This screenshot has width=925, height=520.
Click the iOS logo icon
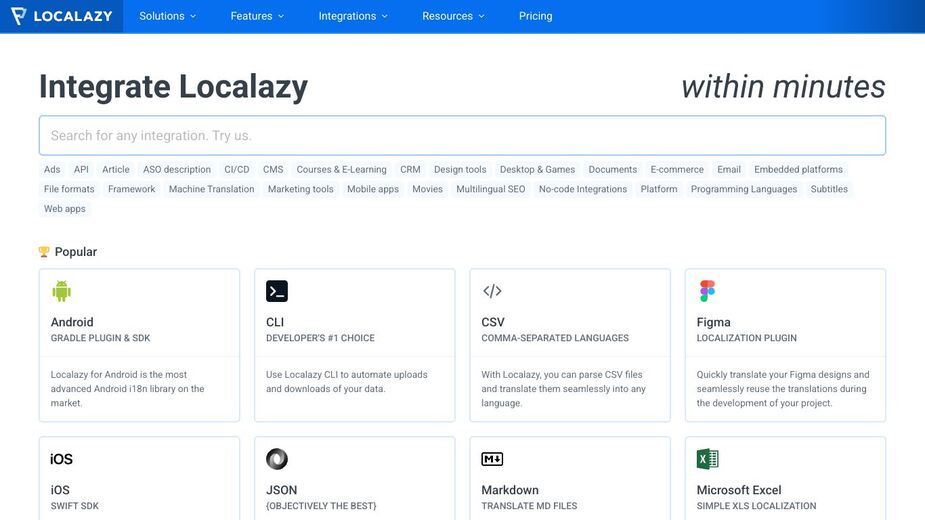point(61,459)
